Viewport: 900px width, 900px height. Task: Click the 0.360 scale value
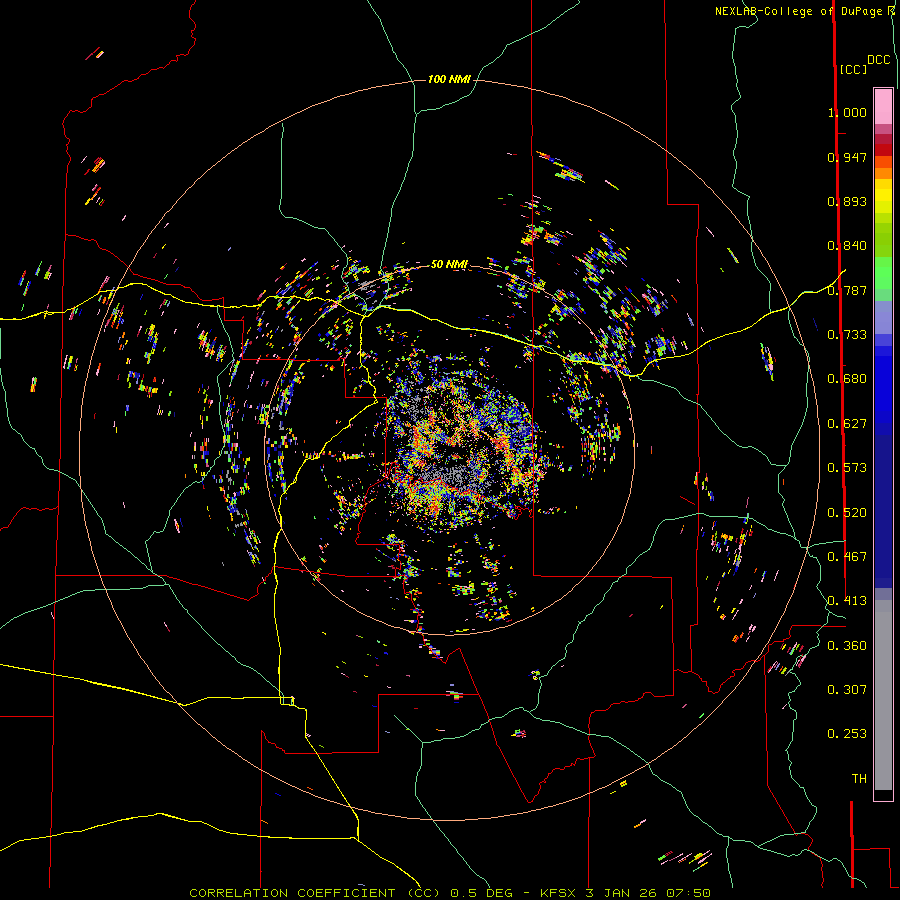pyautogui.click(x=847, y=646)
